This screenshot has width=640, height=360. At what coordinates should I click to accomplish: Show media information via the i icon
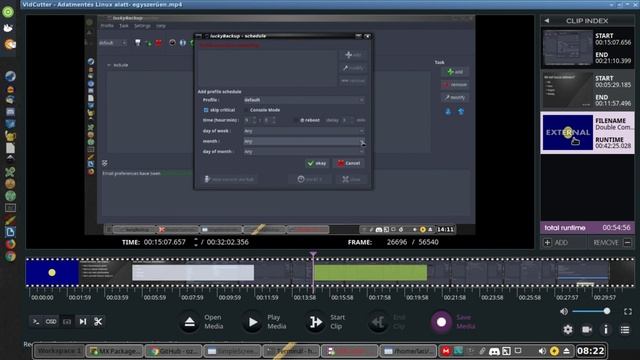(x=606, y=329)
